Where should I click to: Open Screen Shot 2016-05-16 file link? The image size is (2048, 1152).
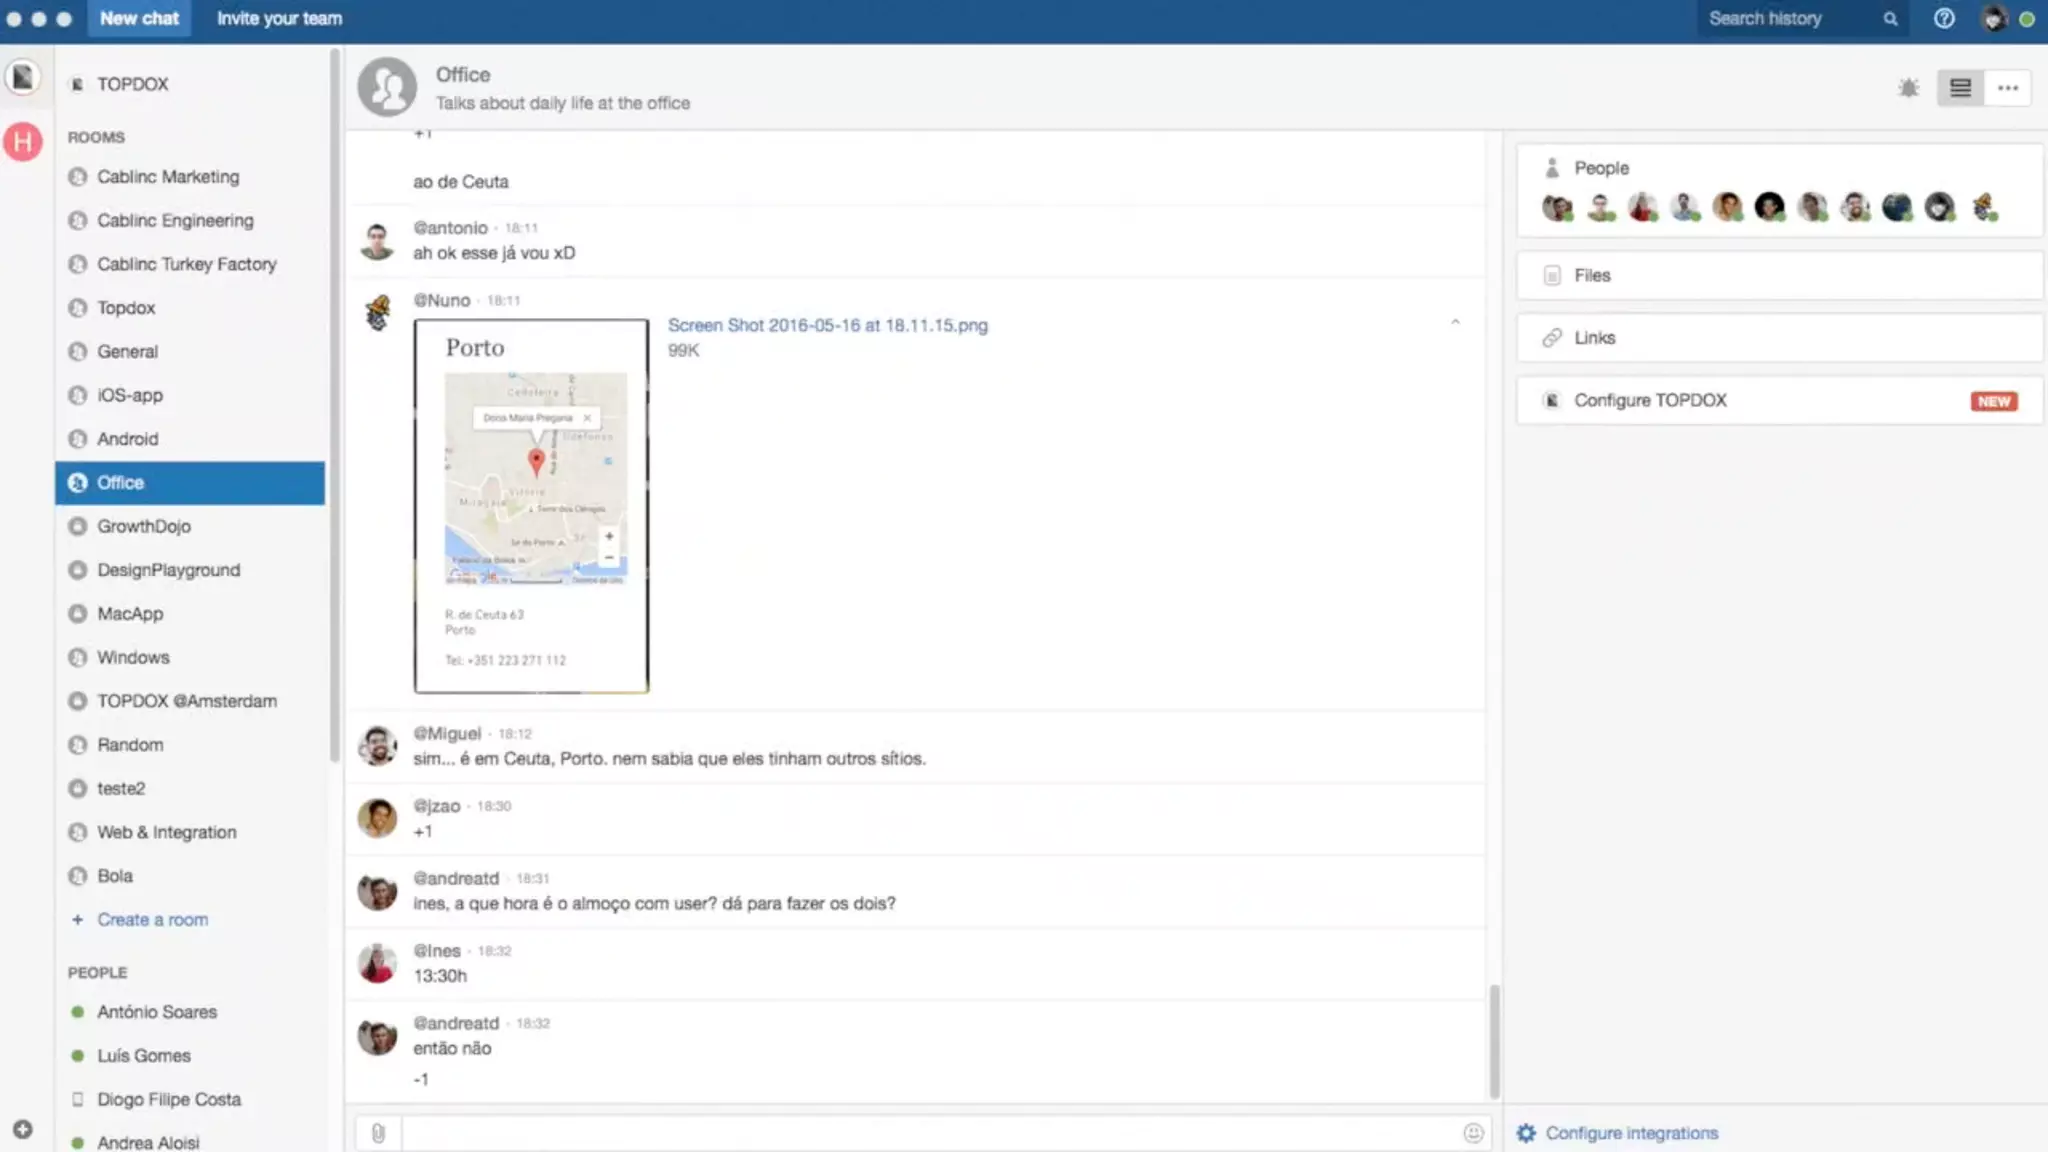click(827, 325)
